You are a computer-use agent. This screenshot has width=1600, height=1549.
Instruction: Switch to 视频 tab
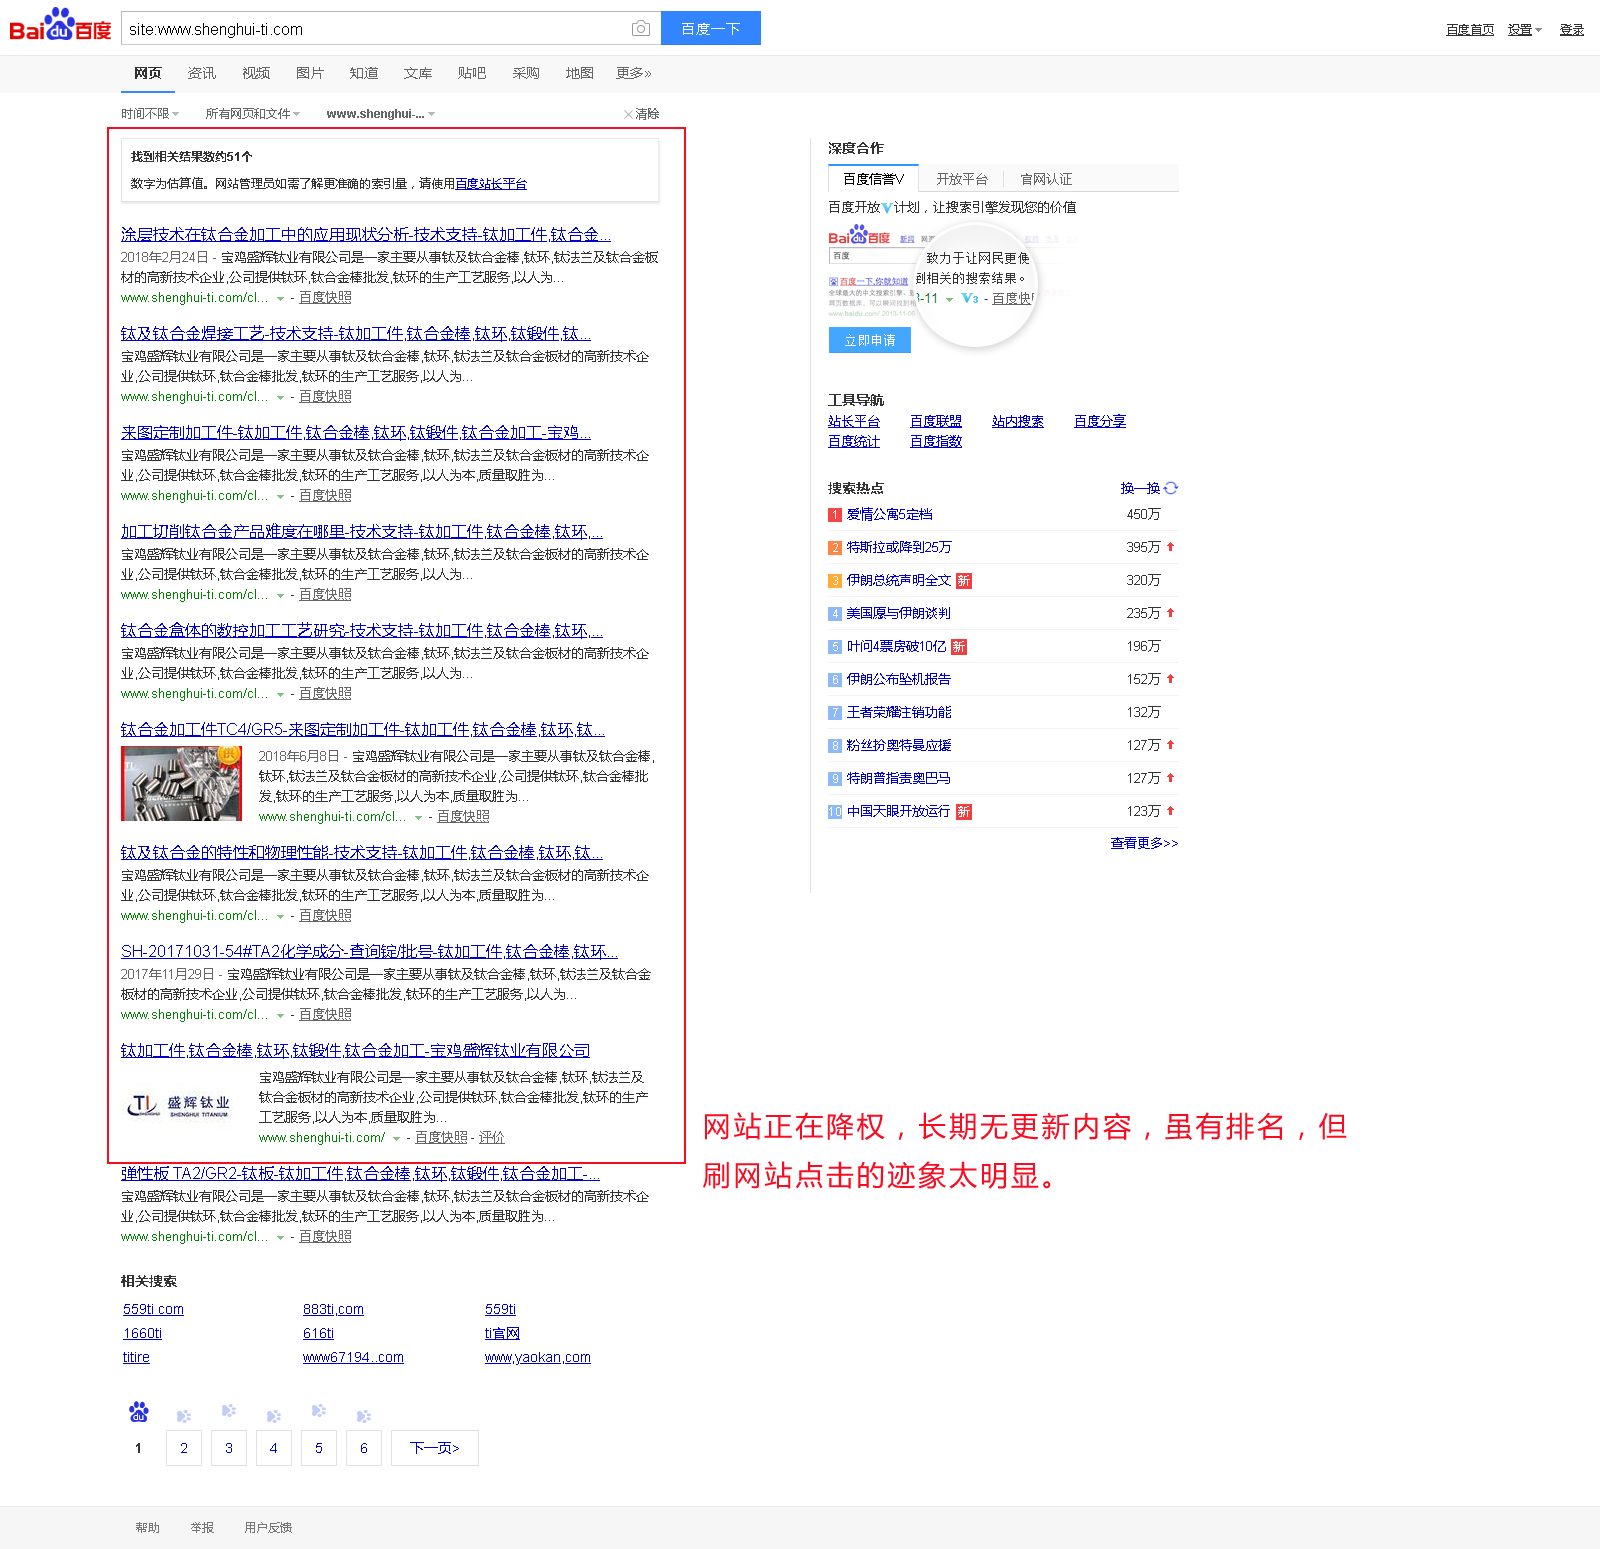tap(256, 73)
